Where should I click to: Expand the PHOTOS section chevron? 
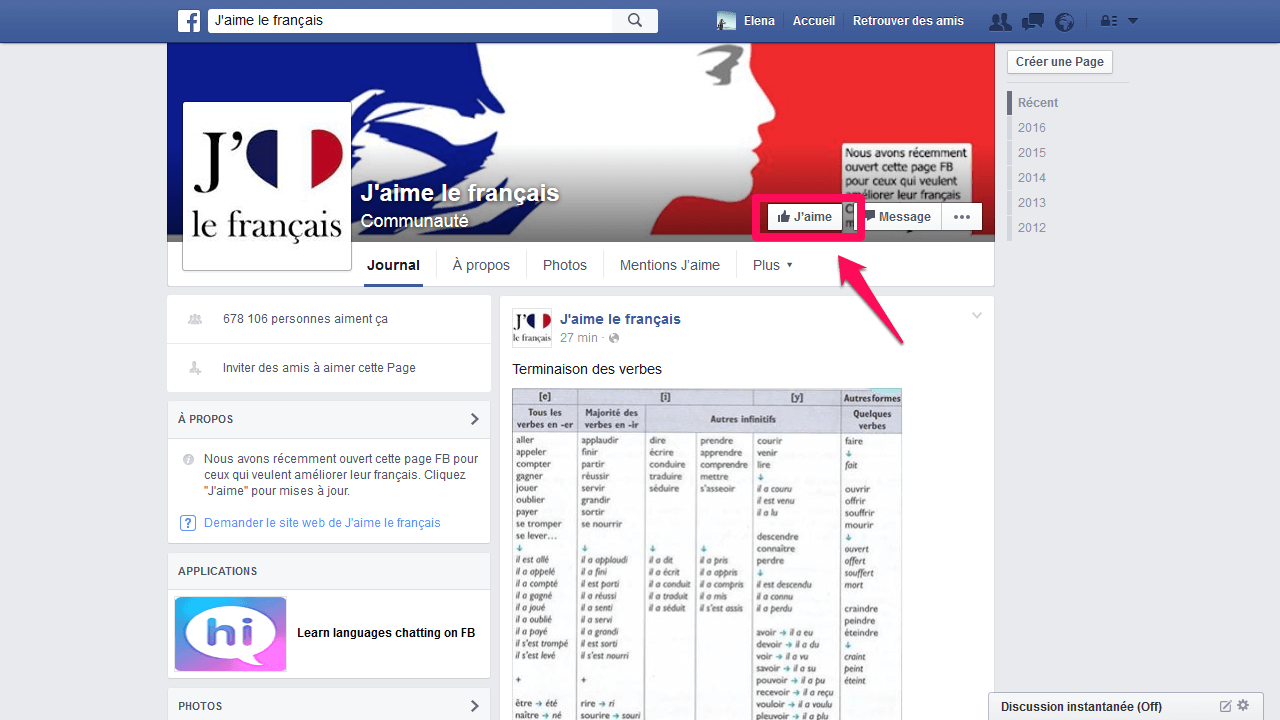tap(474, 706)
